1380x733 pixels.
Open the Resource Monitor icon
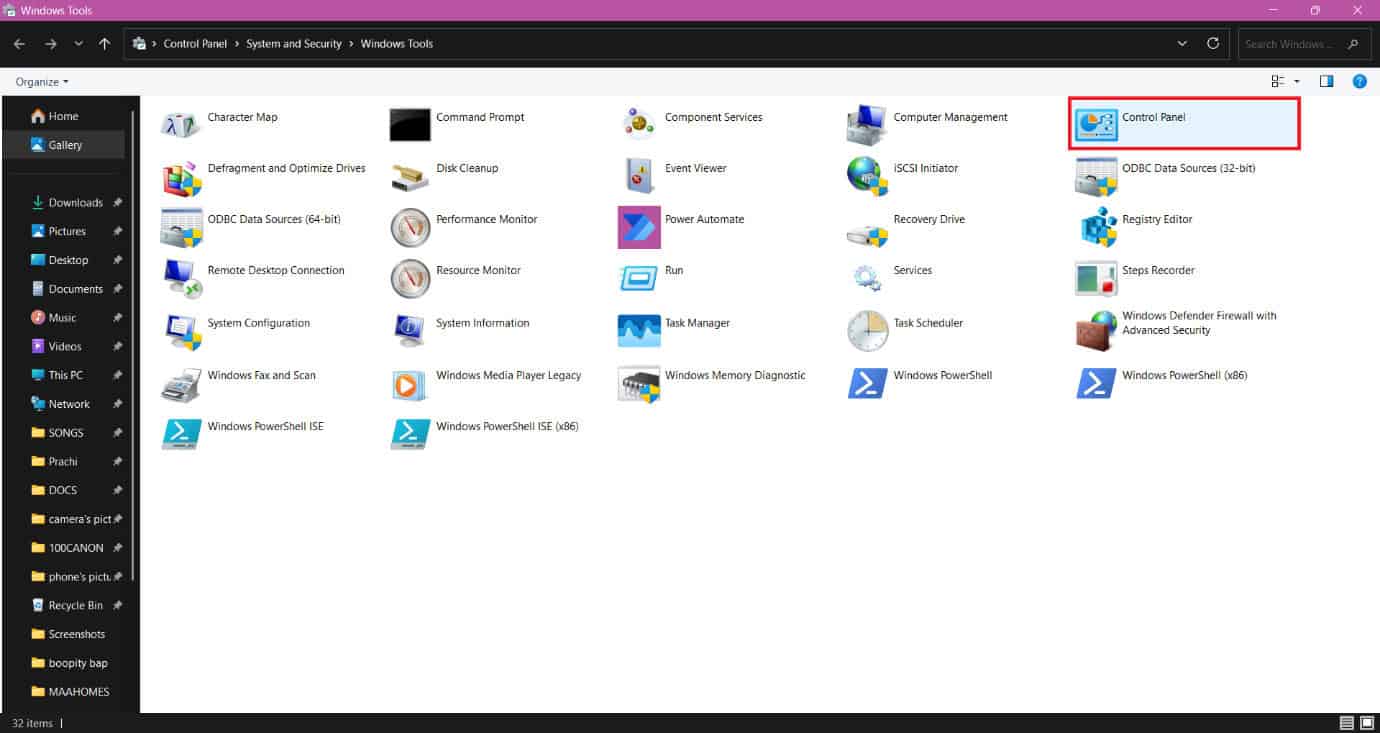pos(410,278)
